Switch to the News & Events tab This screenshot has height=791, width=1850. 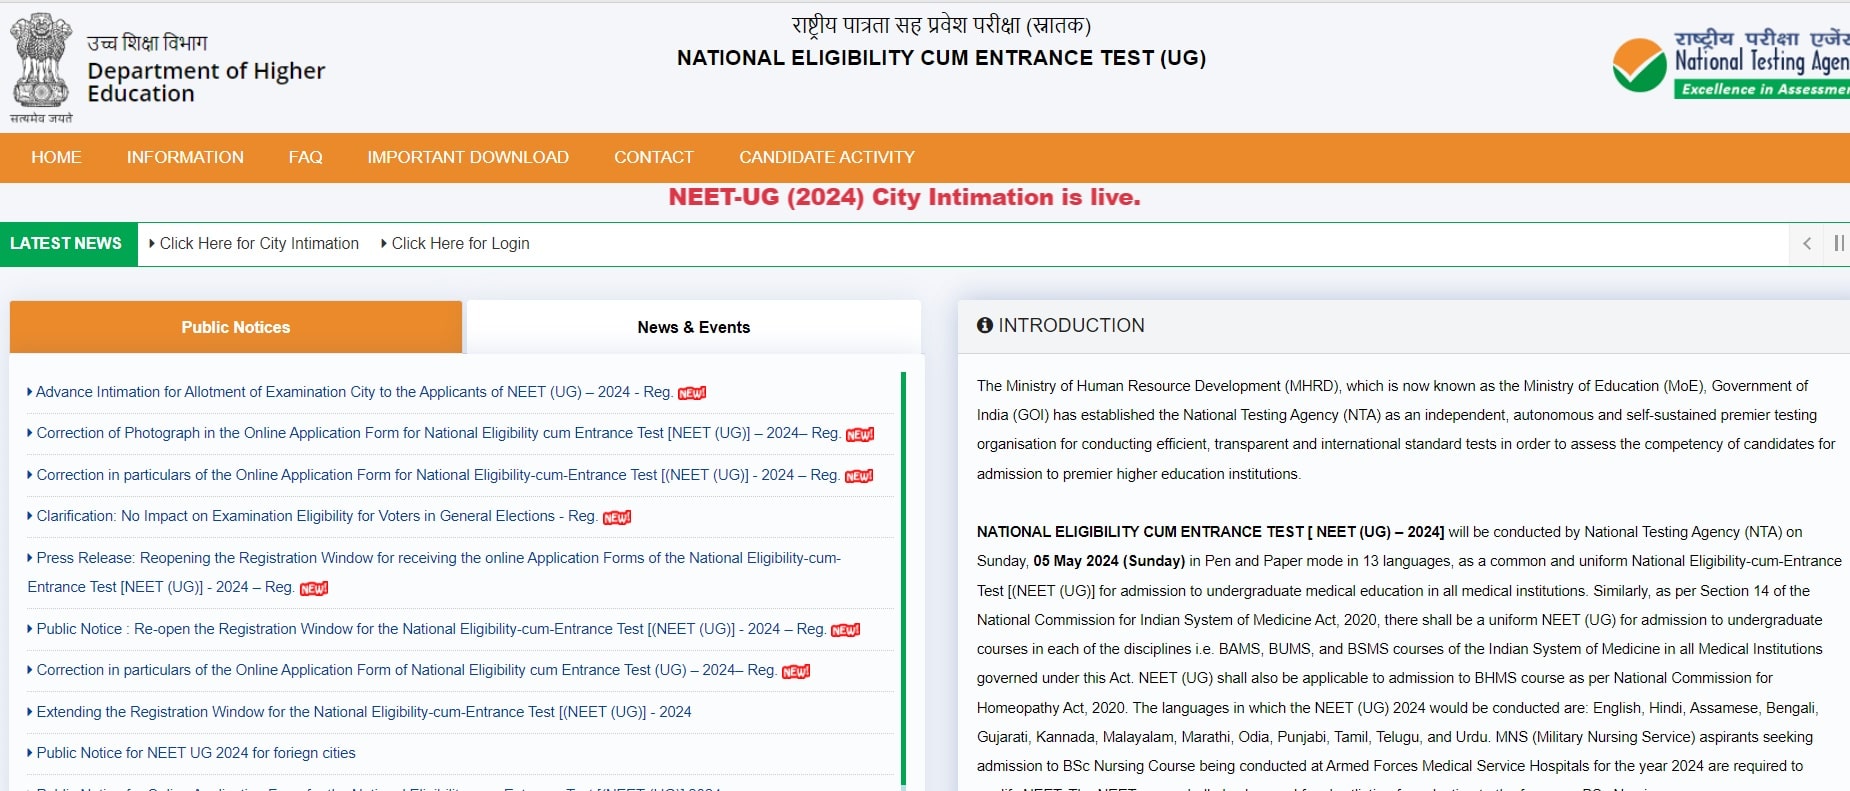tap(694, 327)
